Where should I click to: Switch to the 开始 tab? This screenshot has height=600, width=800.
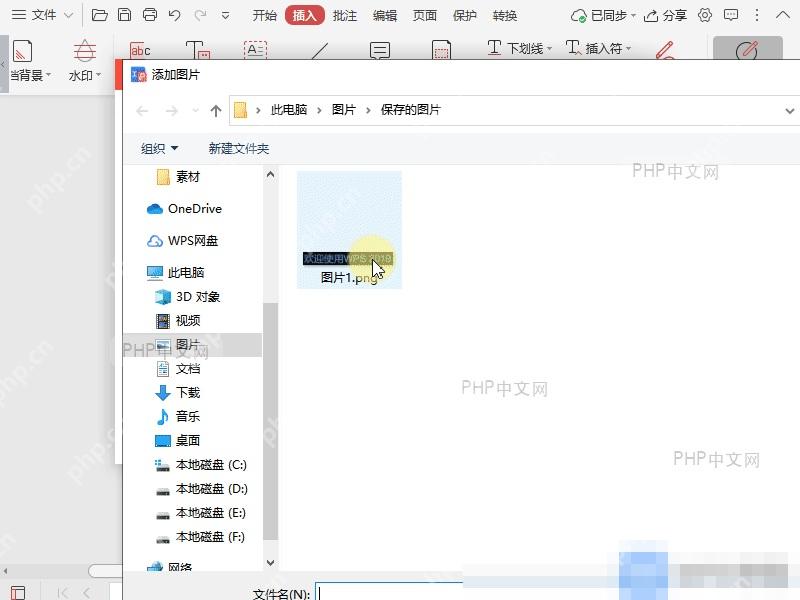[264, 15]
